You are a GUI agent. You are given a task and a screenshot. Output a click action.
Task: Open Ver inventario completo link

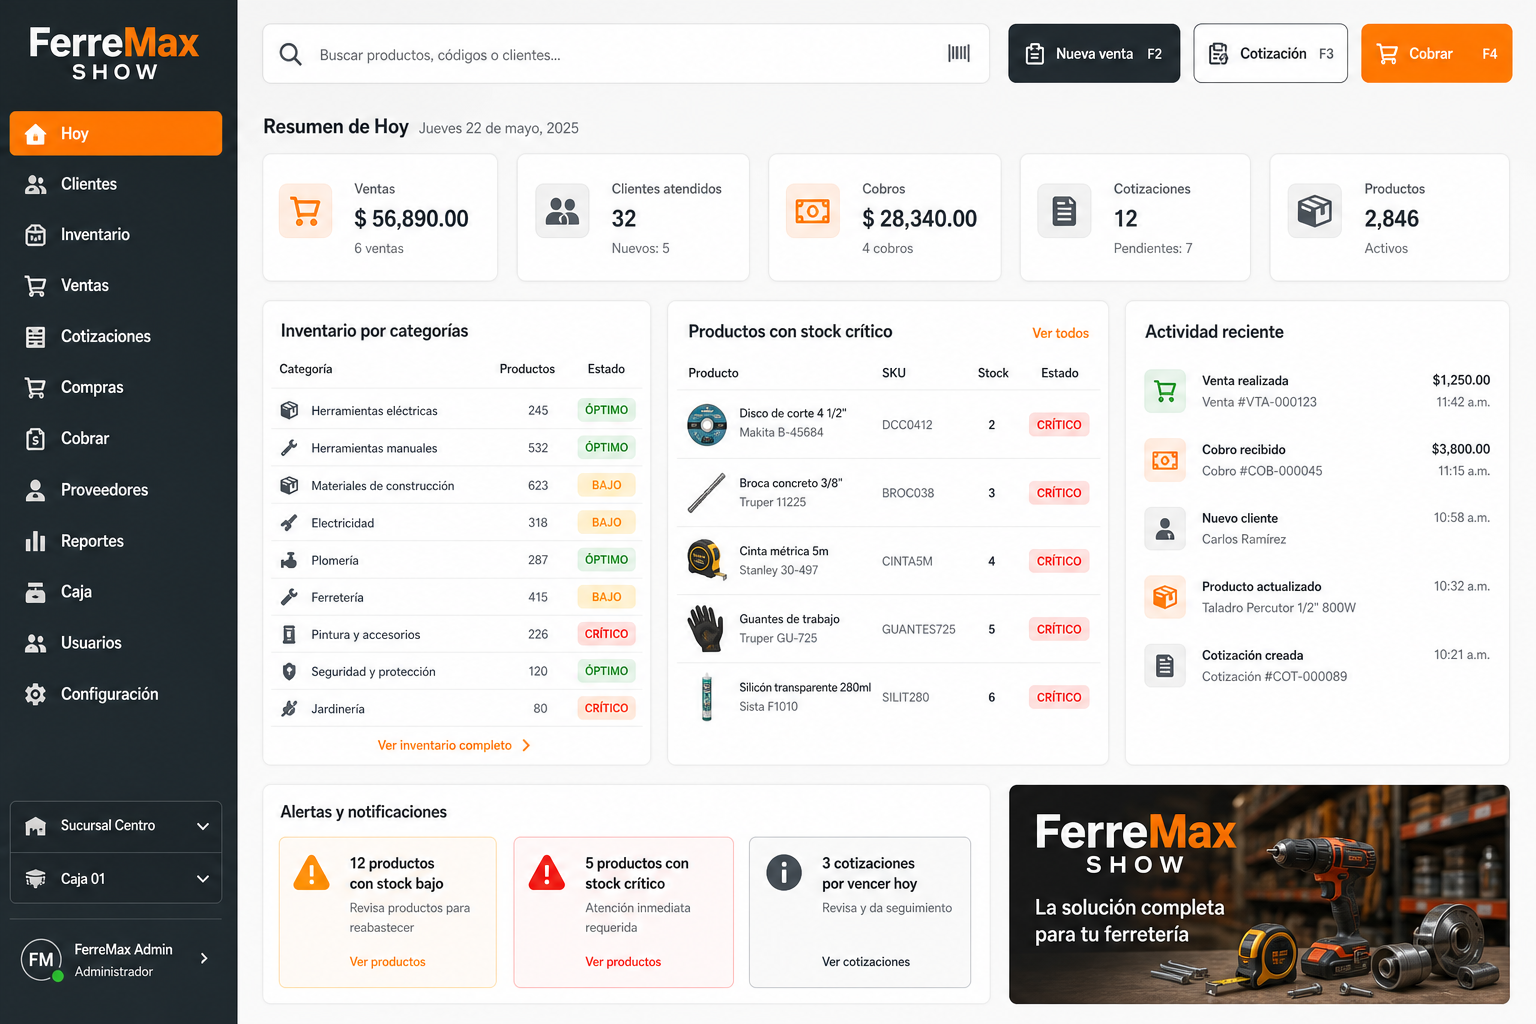tap(454, 745)
